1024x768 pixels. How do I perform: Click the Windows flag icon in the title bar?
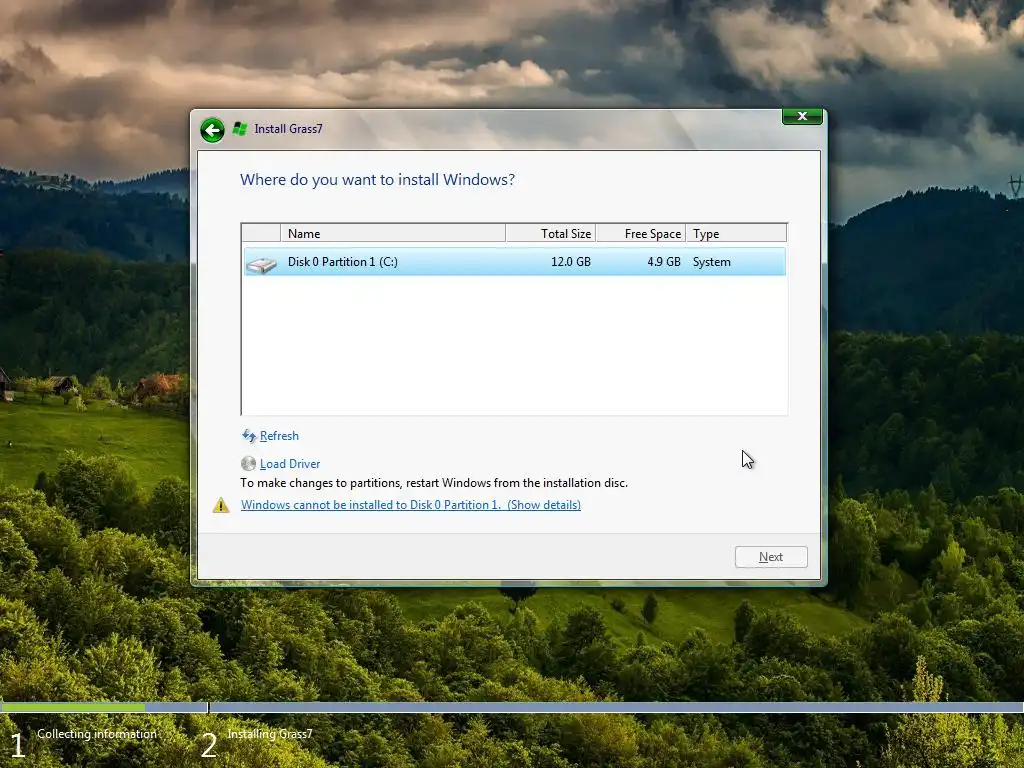click(x=240, y=129)
